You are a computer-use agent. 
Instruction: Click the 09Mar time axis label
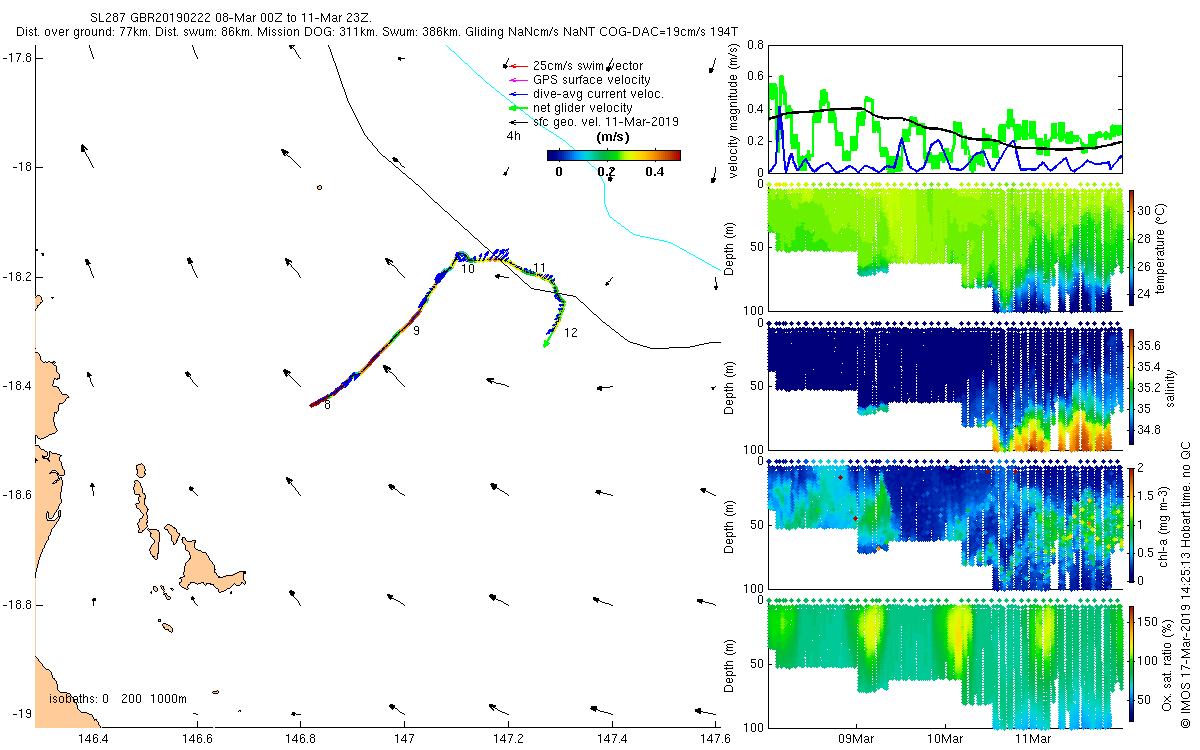tap(857, 738)
